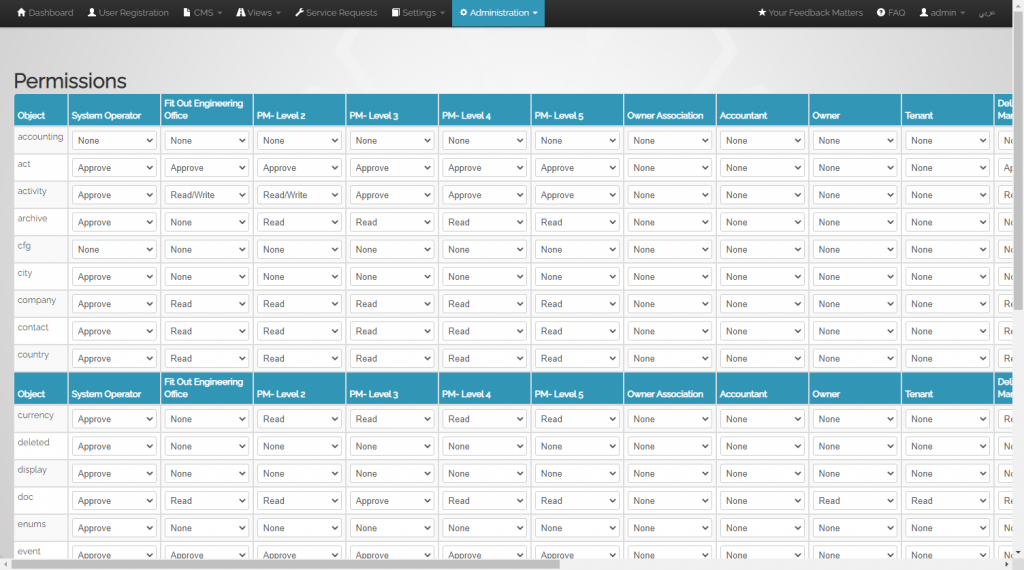Viewport: 1024px width, 570px height.
Task: Click the FAQ question mark icon
Action: click(881, 13)
